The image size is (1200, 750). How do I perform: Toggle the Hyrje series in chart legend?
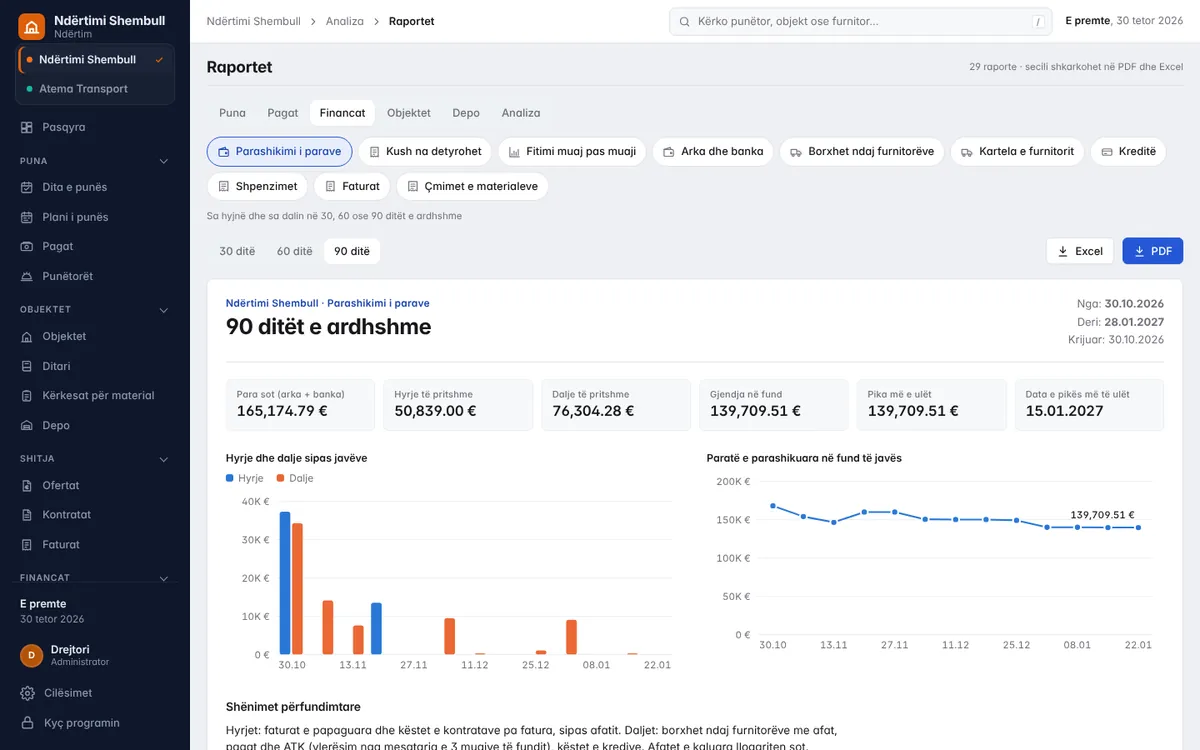pos(245,478)
